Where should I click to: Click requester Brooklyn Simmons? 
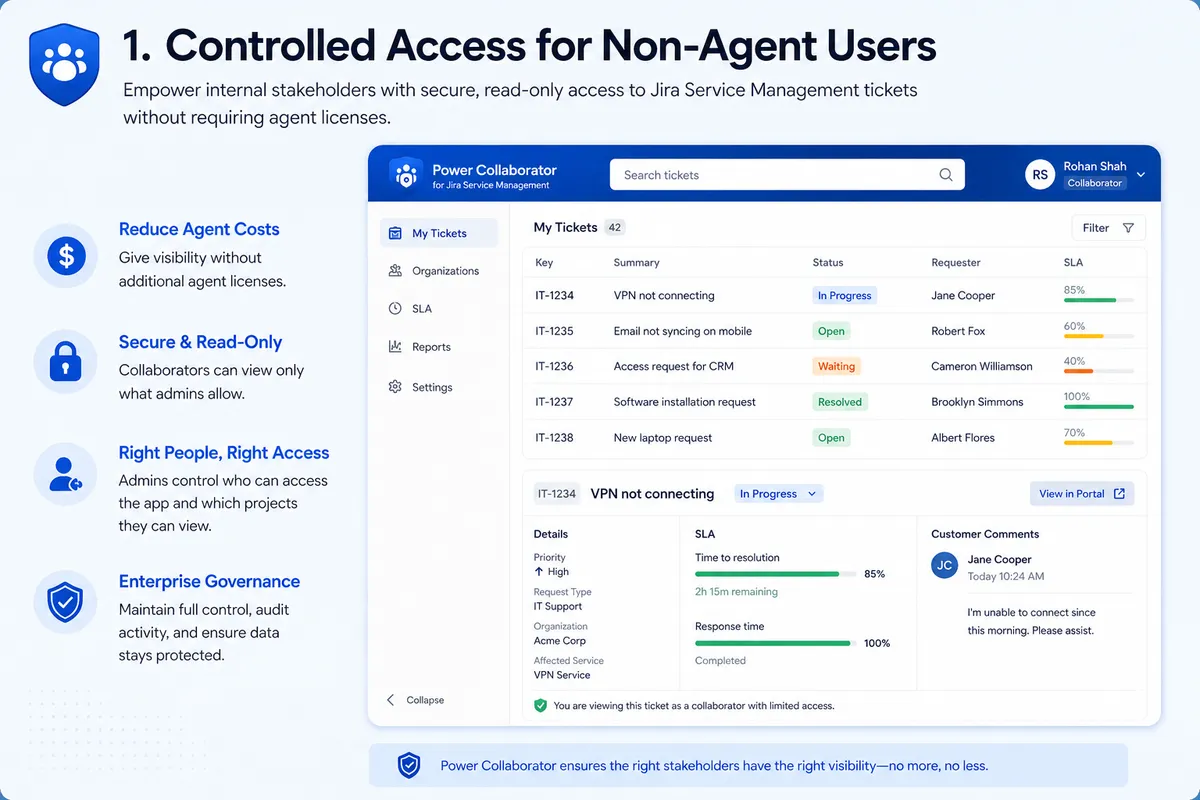point(977,402)
